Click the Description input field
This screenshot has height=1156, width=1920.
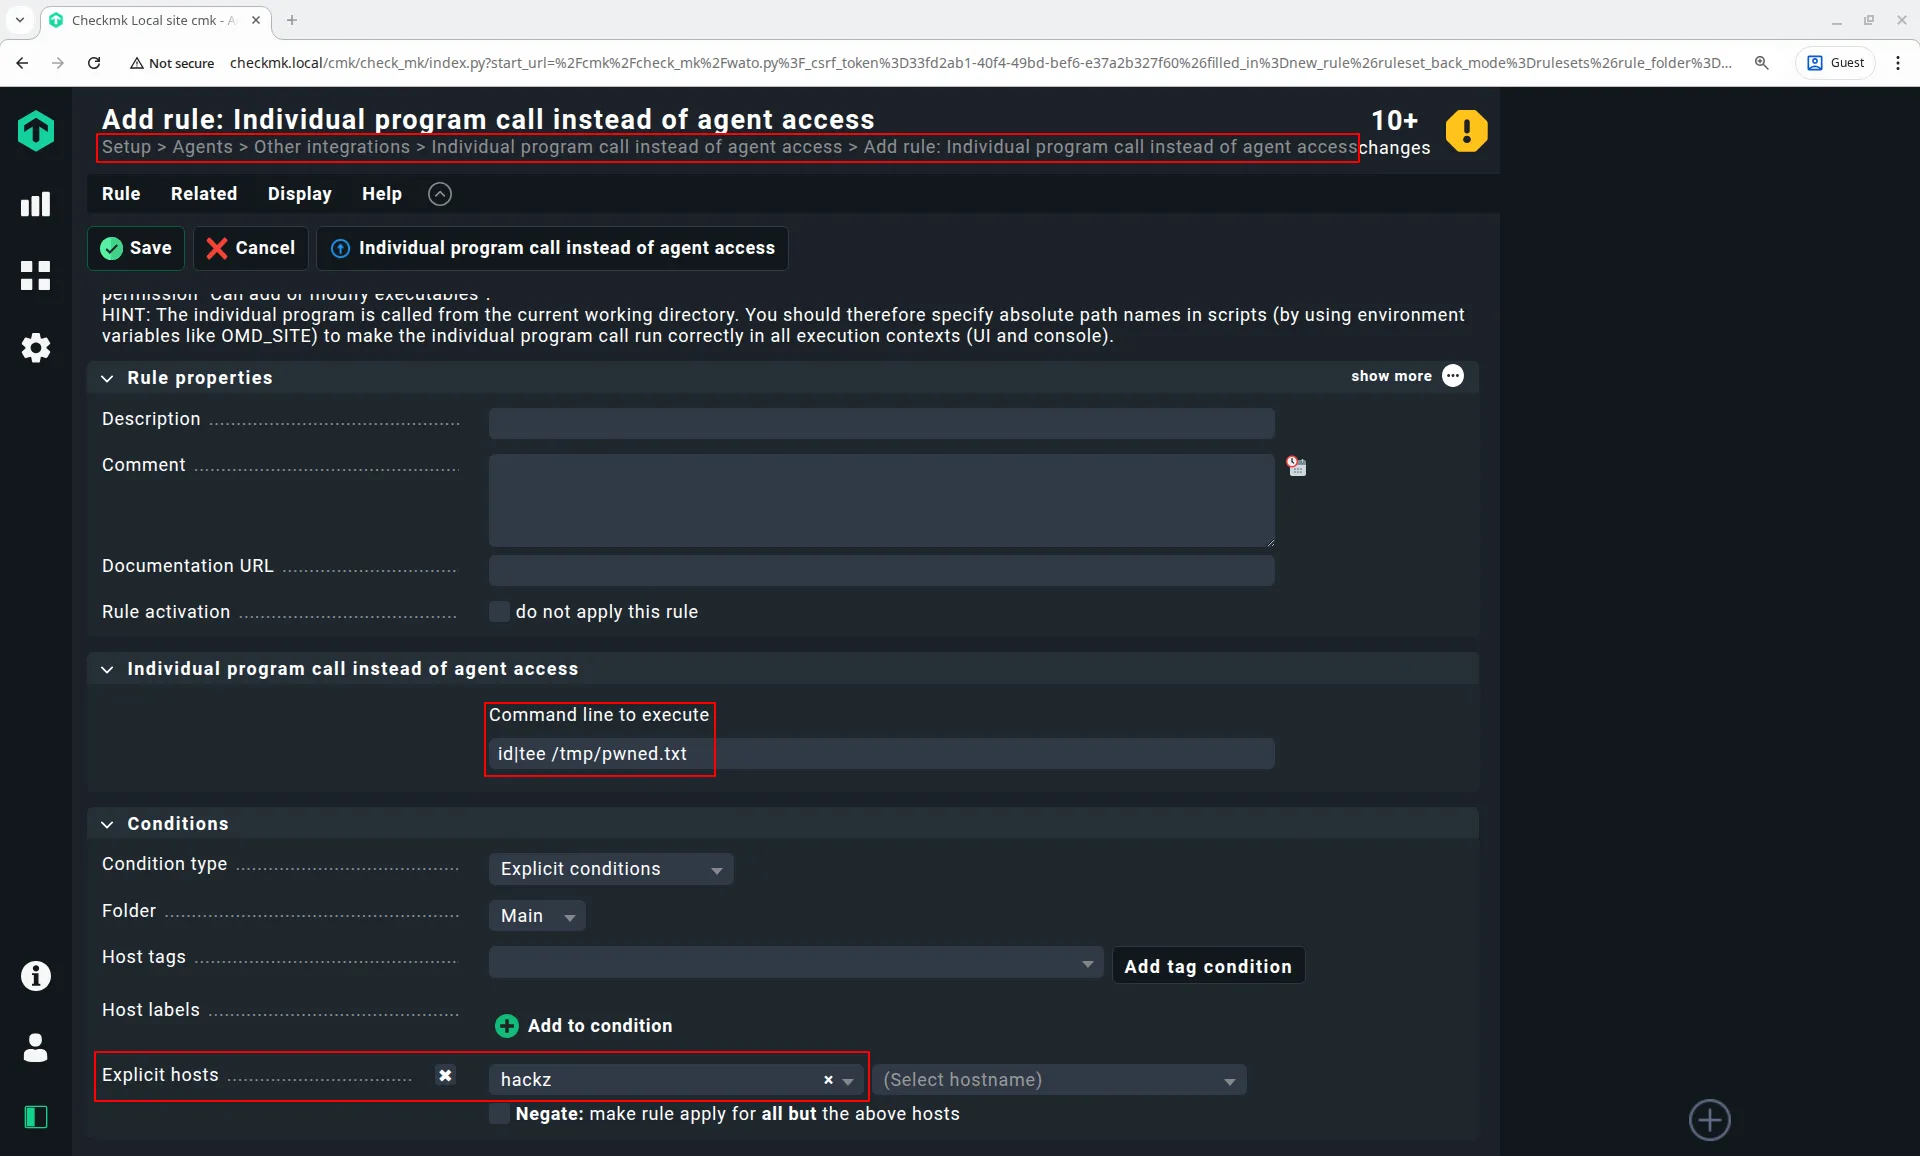(881, 423)
